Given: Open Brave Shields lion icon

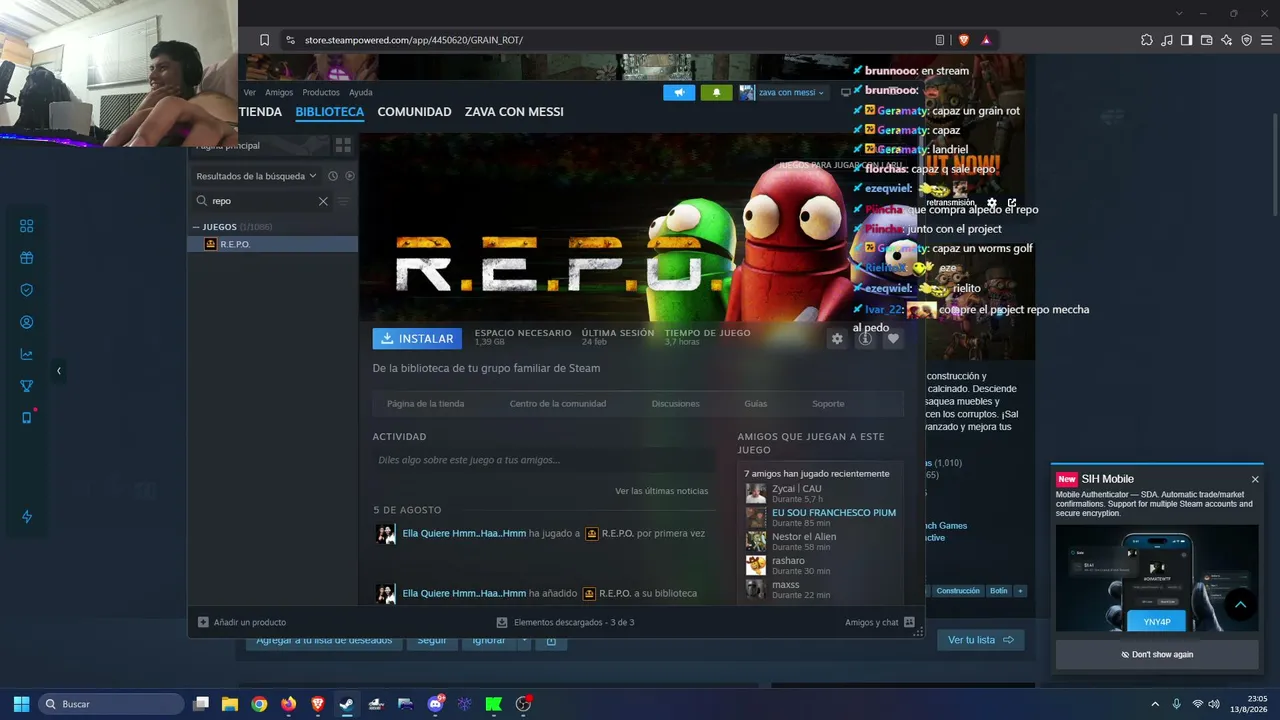Looking at the screenshot, I should point(964,40).
